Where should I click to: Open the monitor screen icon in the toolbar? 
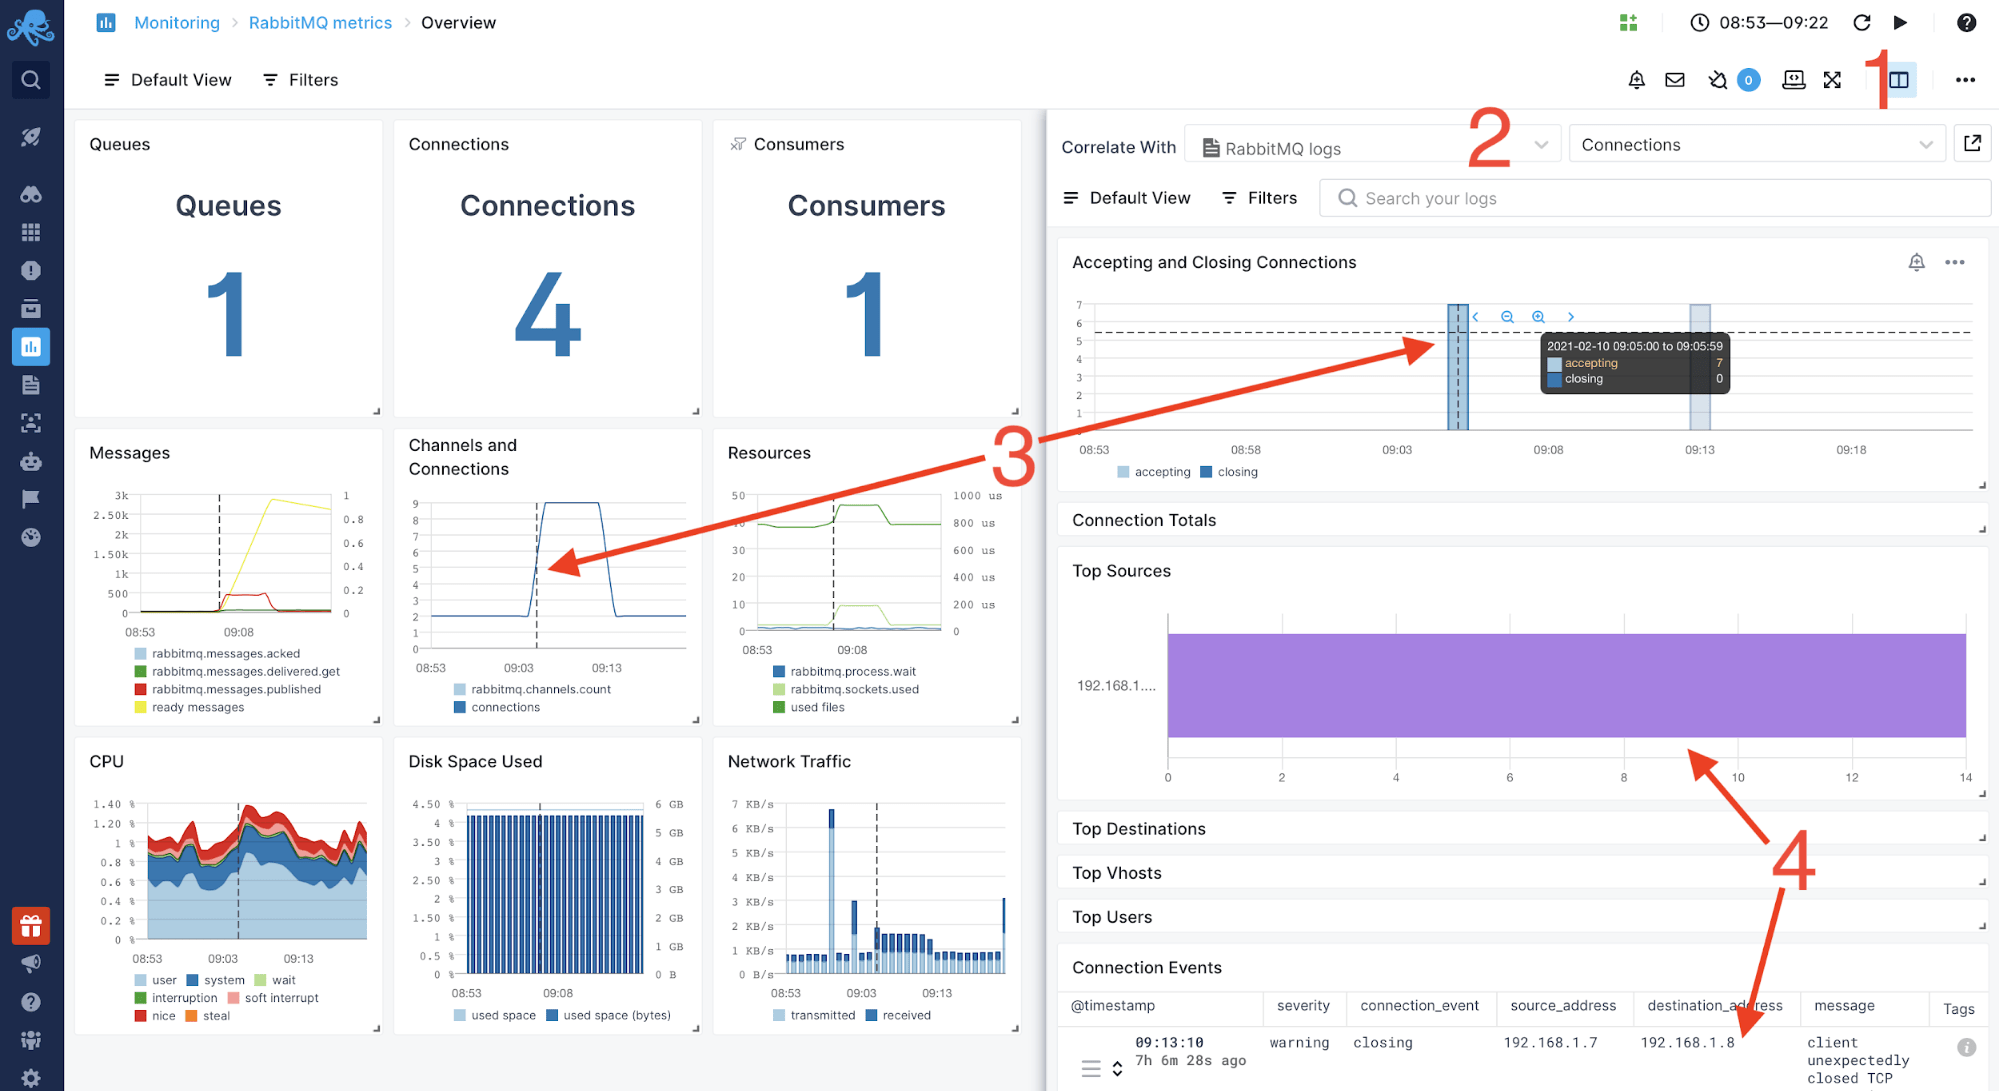click(x=1794, y=80)
